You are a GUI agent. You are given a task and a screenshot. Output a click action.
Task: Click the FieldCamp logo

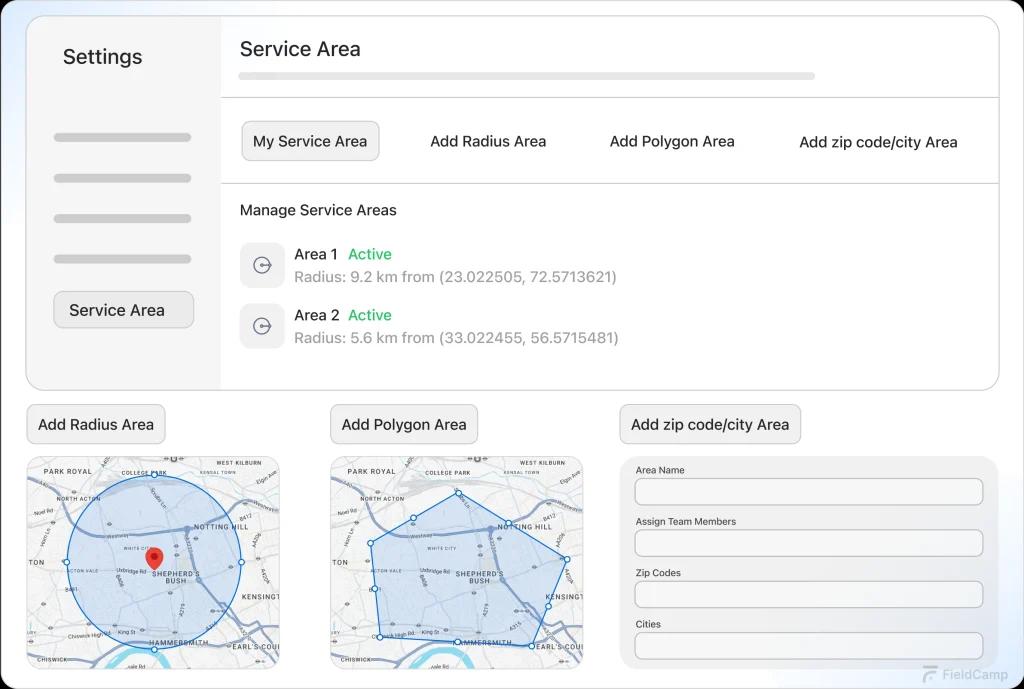951,675
